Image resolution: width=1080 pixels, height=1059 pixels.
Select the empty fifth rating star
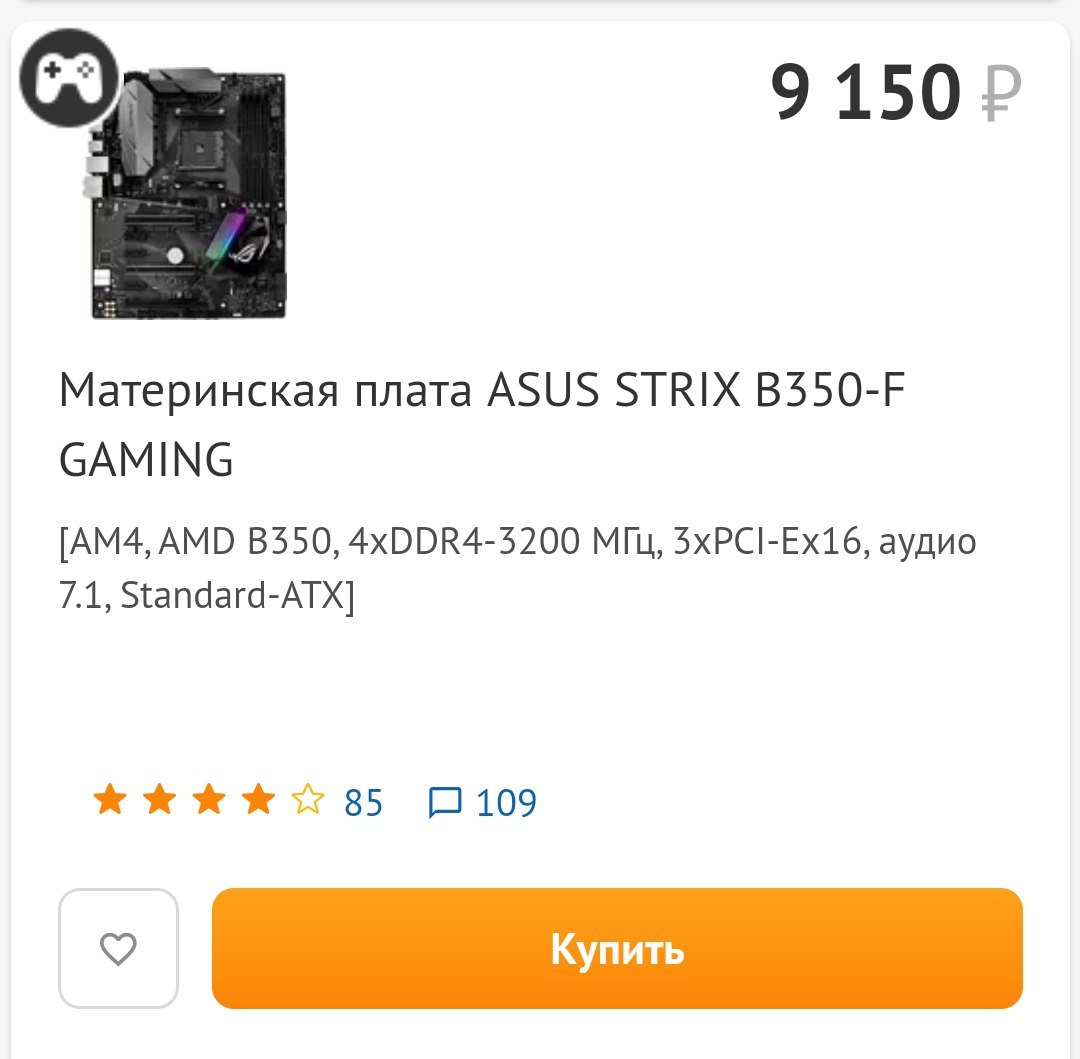307,799
